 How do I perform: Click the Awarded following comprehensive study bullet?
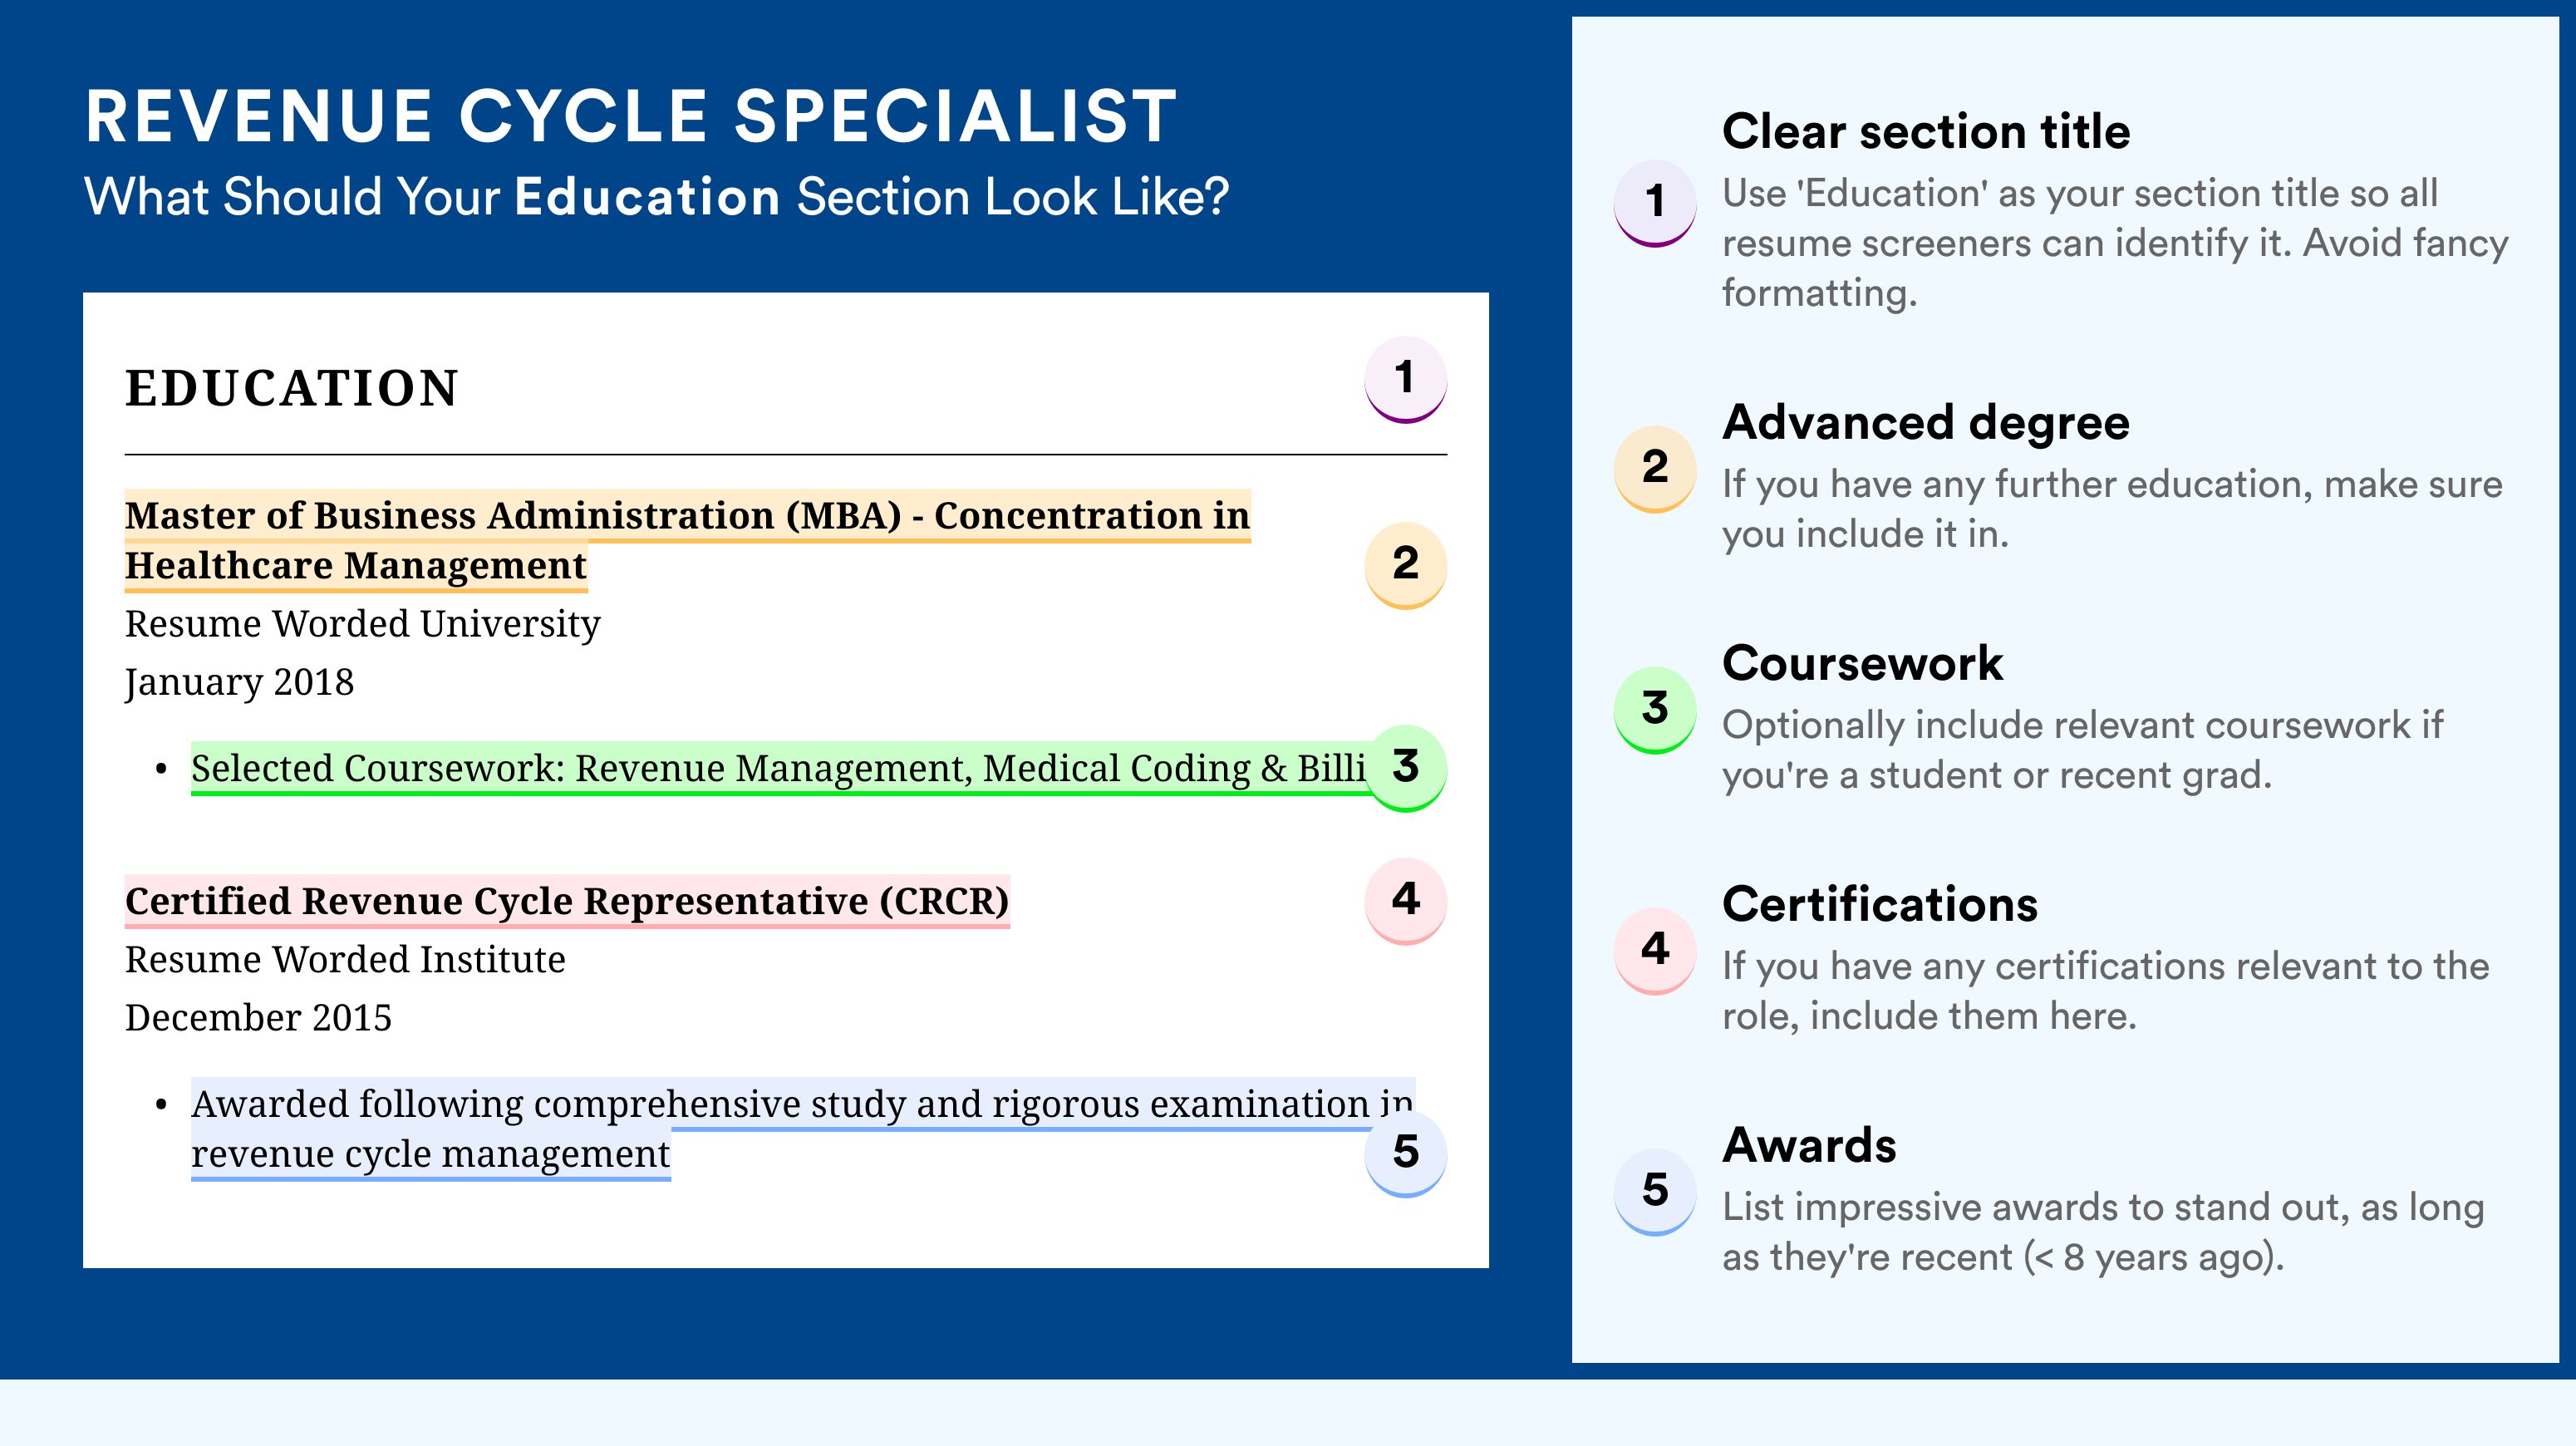(x=802, y=1129)
